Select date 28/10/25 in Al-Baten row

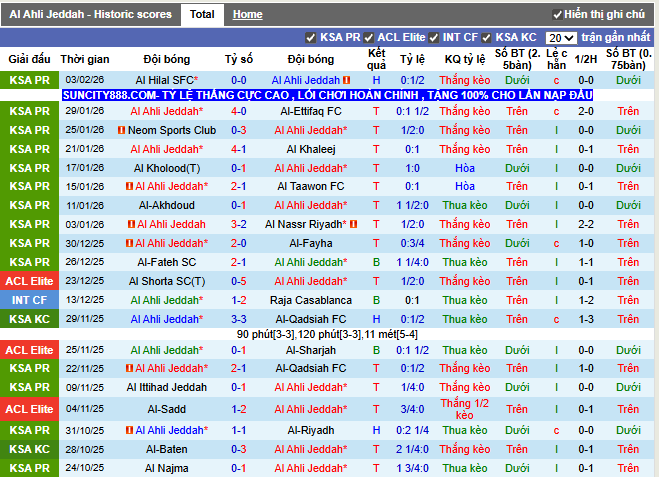point(85,449)
